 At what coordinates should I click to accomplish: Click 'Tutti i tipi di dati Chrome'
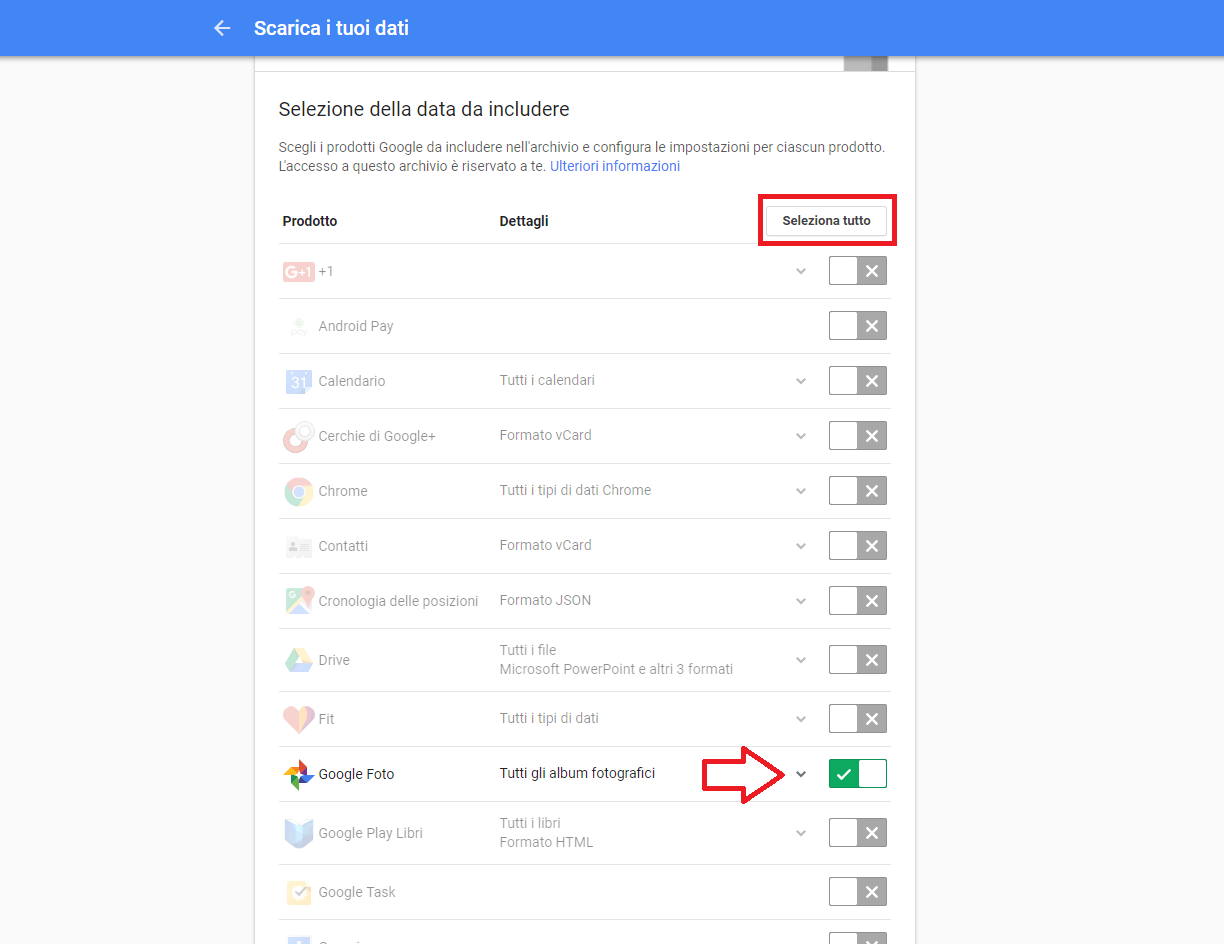point(575,490)
